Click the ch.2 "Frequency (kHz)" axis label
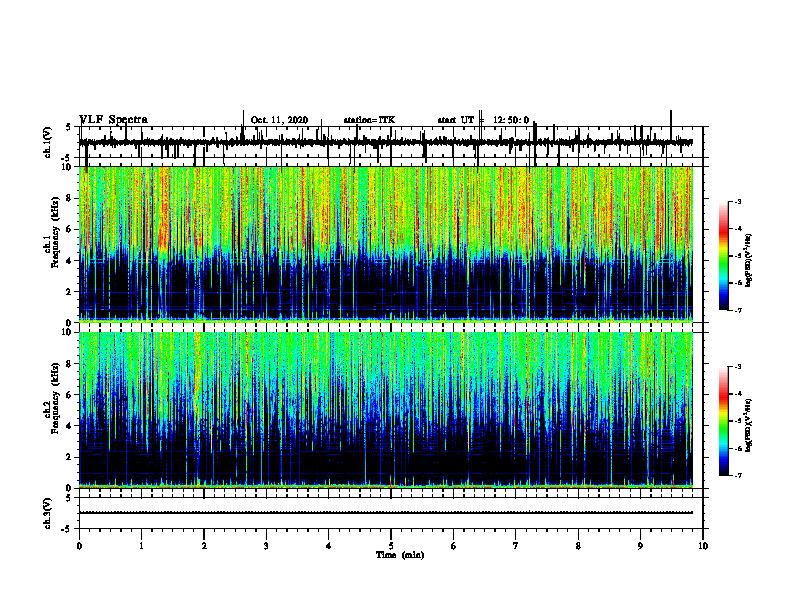Image resolution: width=792 pixels, height=612 pixels. (x=55, y=398)
